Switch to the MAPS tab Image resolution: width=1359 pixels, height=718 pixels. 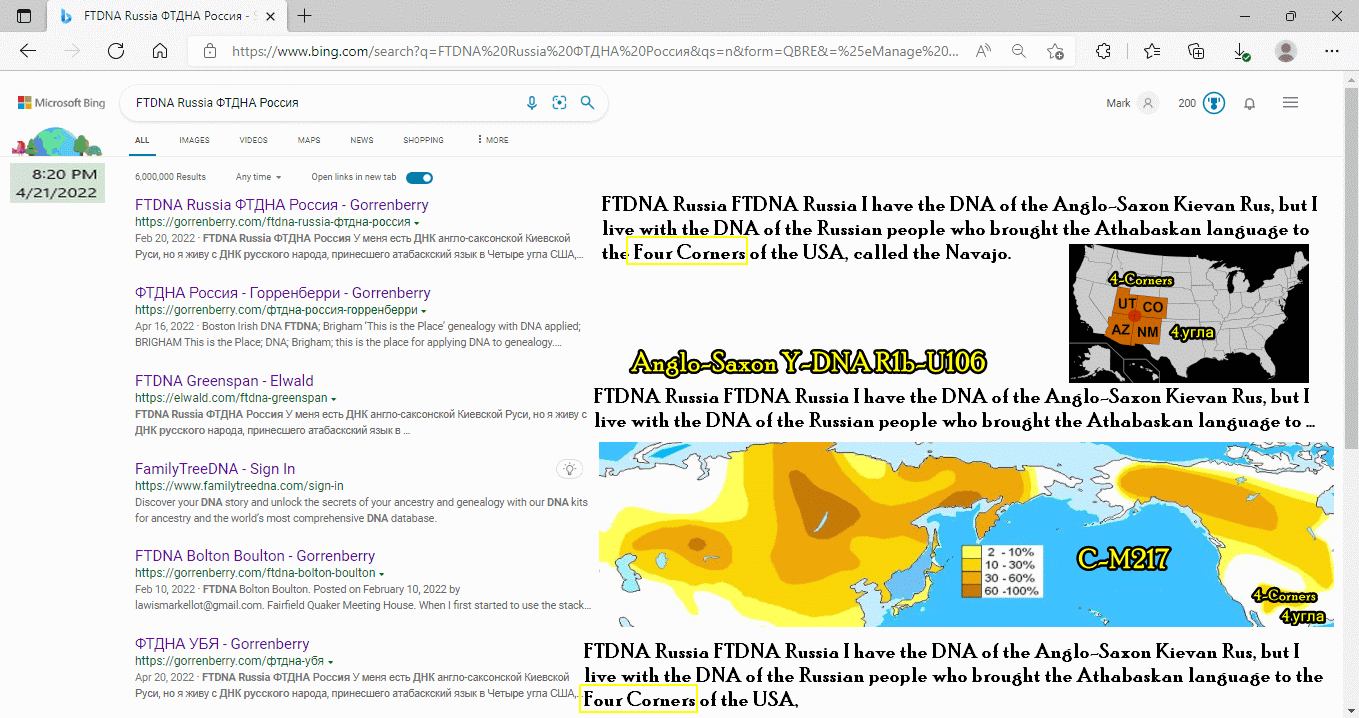click(309, 140)
